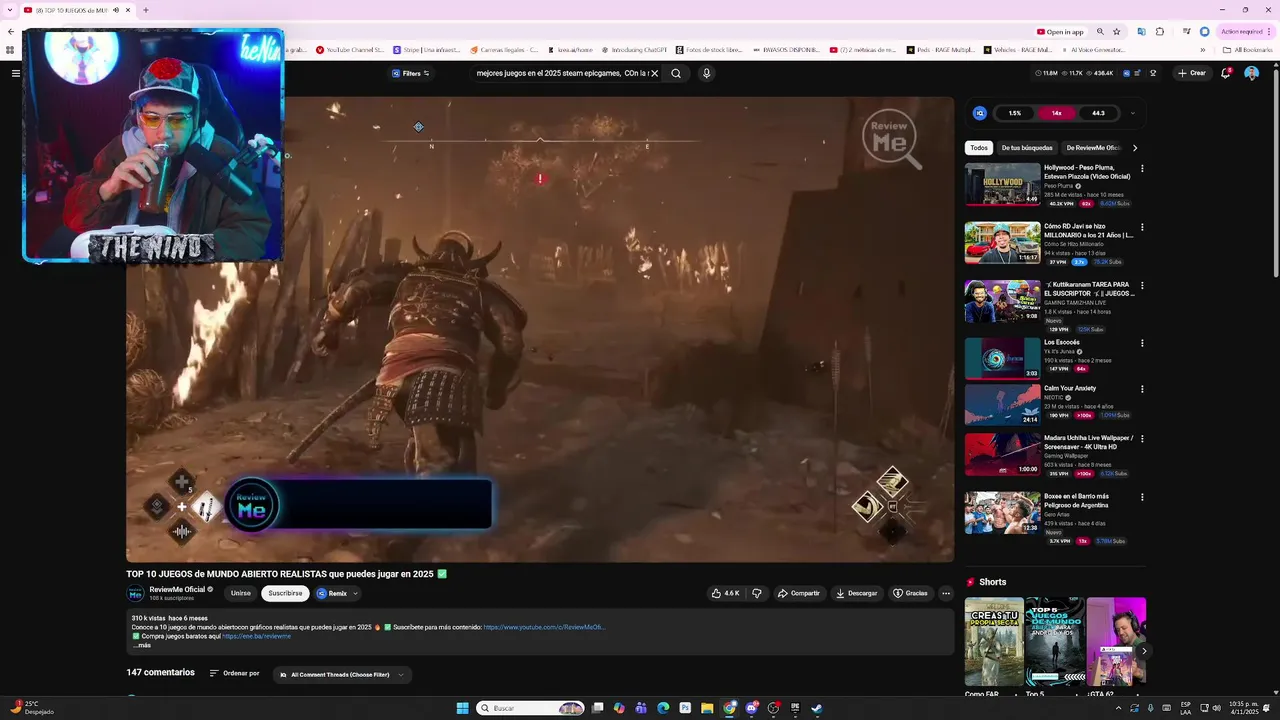Open the Stripe bookmark
The width and height of the screenshot is (1280, 720).
426,49
